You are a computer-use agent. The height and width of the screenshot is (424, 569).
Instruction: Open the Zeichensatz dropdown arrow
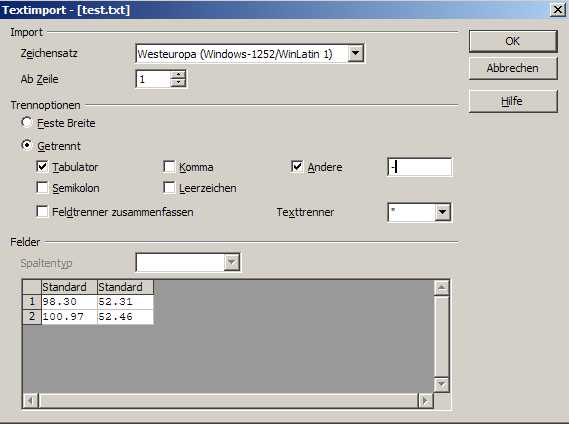(356, 53)
